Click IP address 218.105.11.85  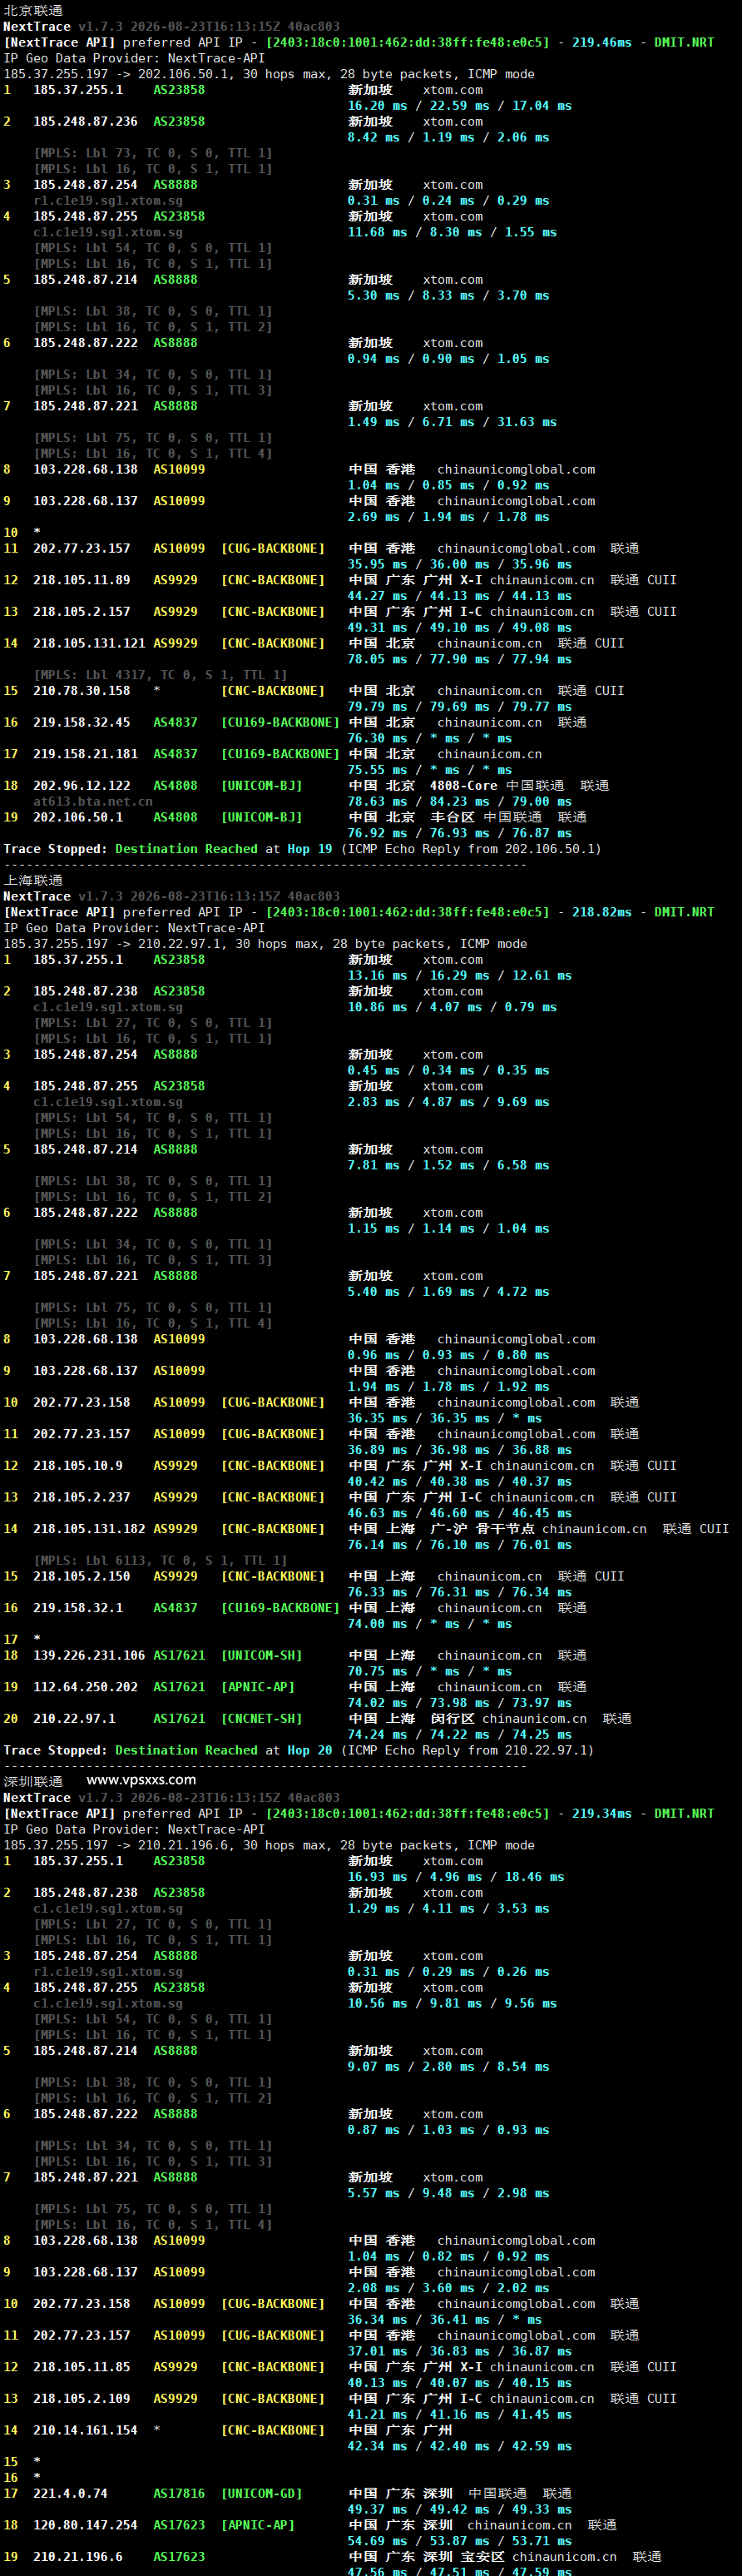tap(81, 2367)
